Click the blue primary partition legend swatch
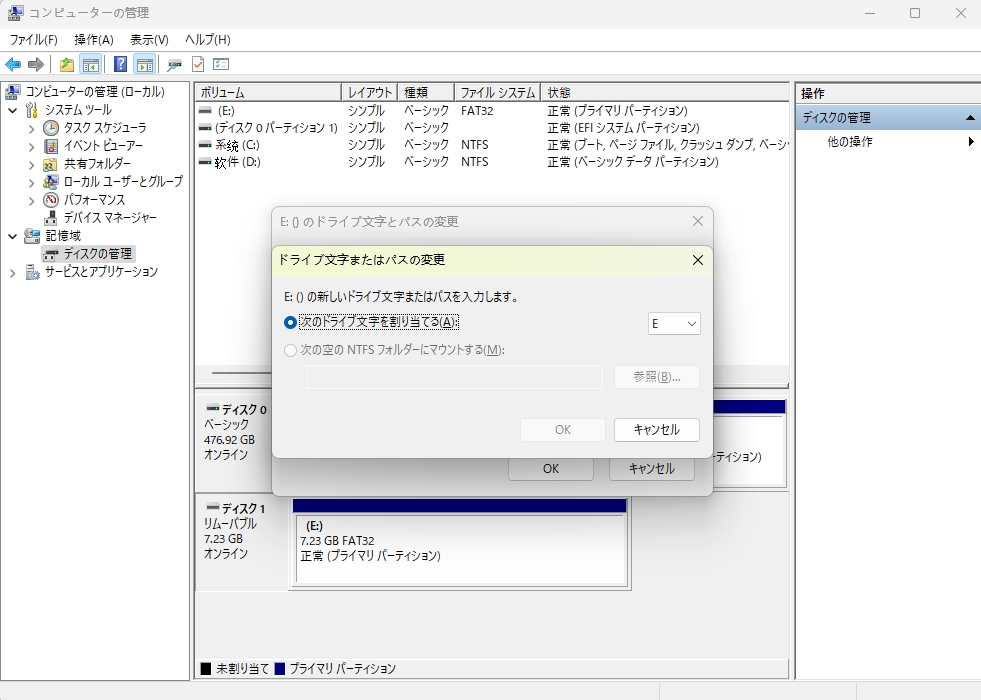 point(280,669)
